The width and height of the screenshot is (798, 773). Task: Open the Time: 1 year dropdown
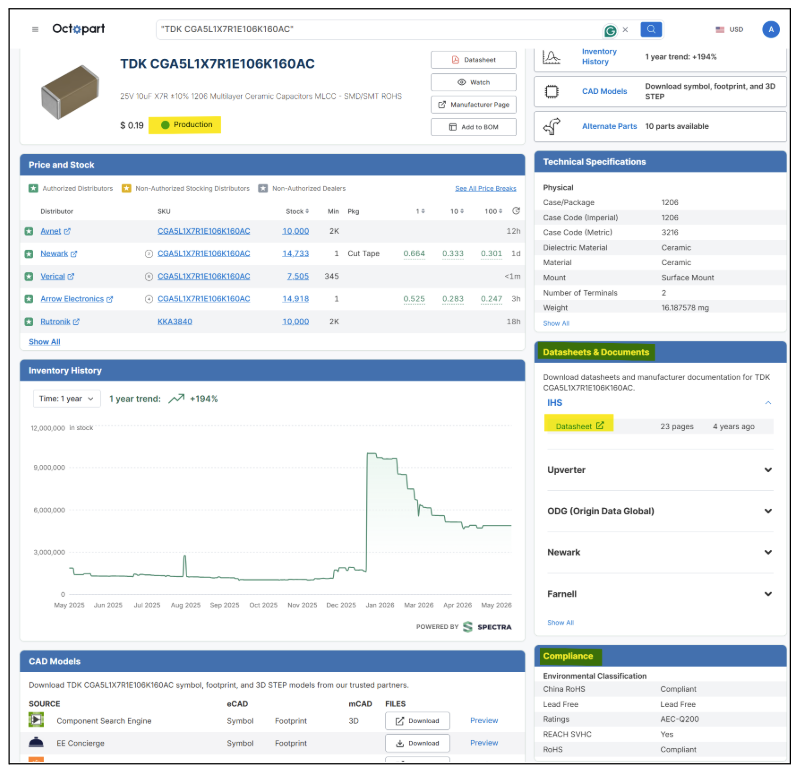[x=66, y=398]
